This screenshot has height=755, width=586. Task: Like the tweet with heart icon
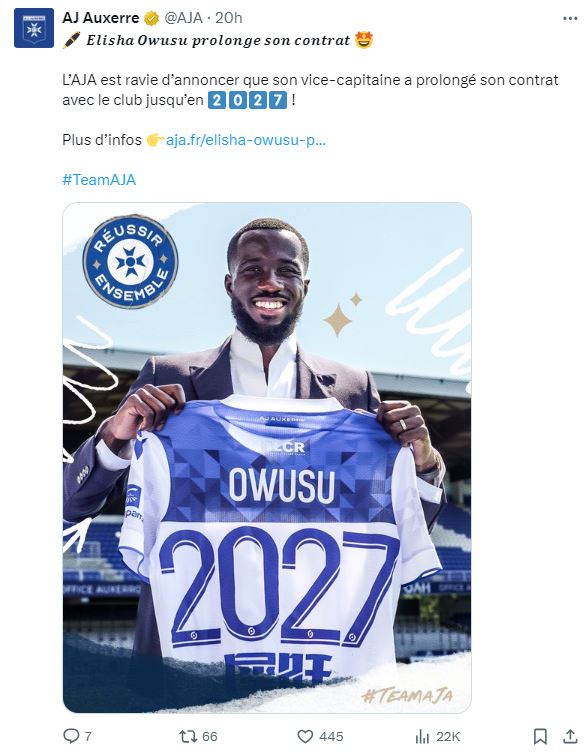[x=305, y=736]
